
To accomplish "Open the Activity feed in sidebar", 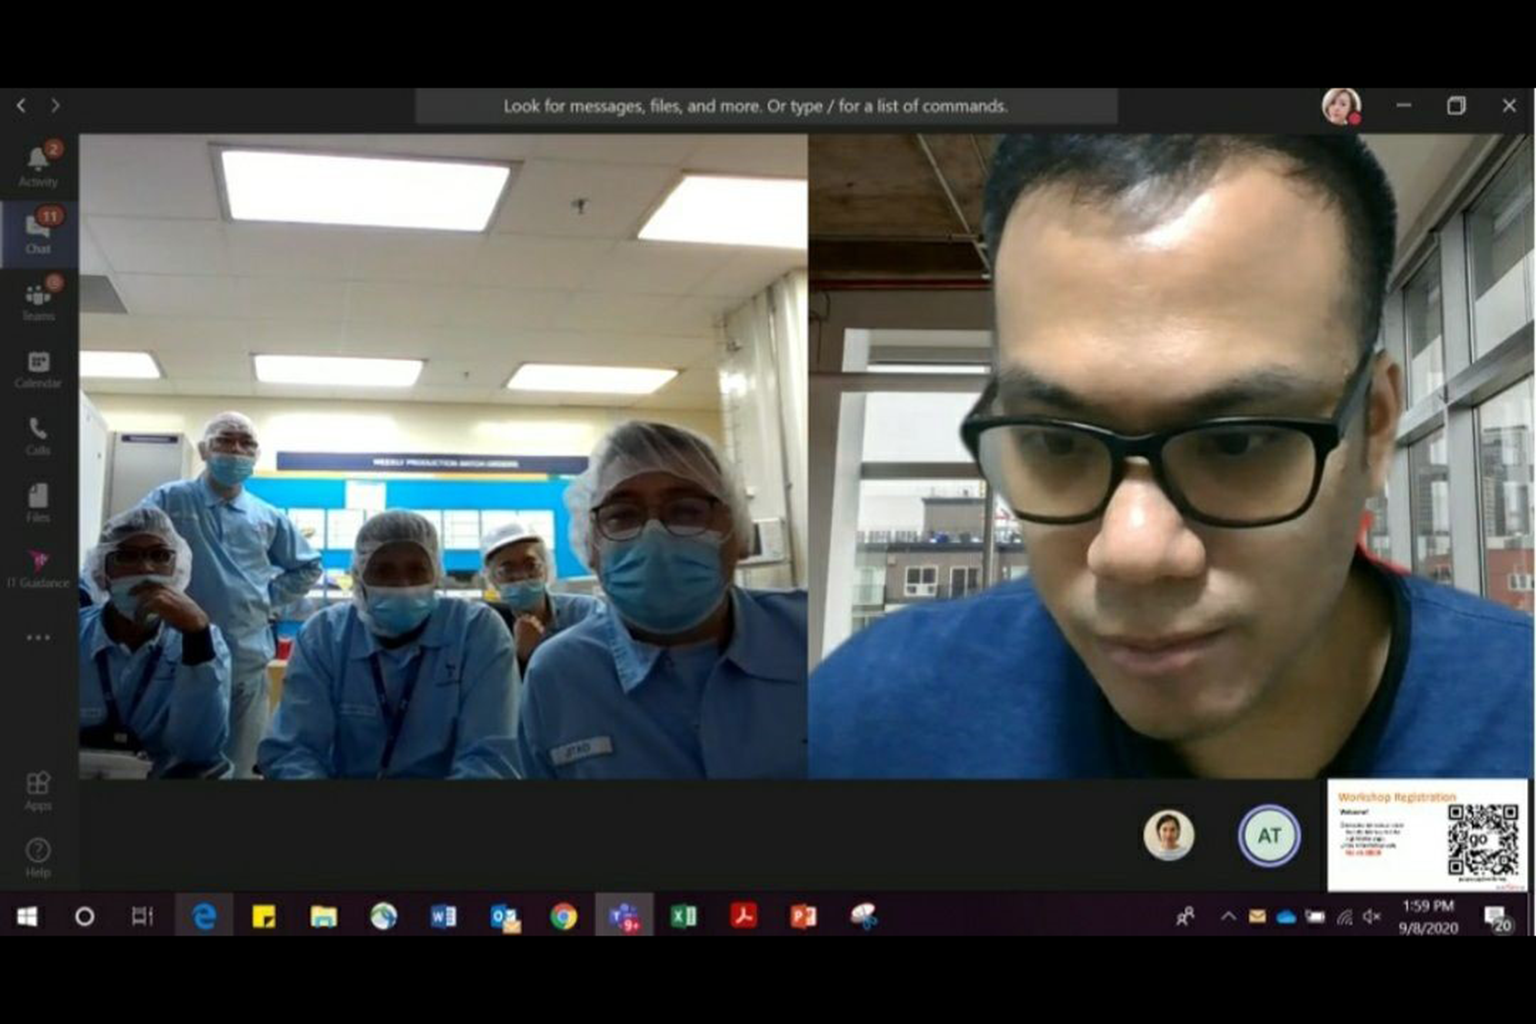I will [x=38, y=165].
